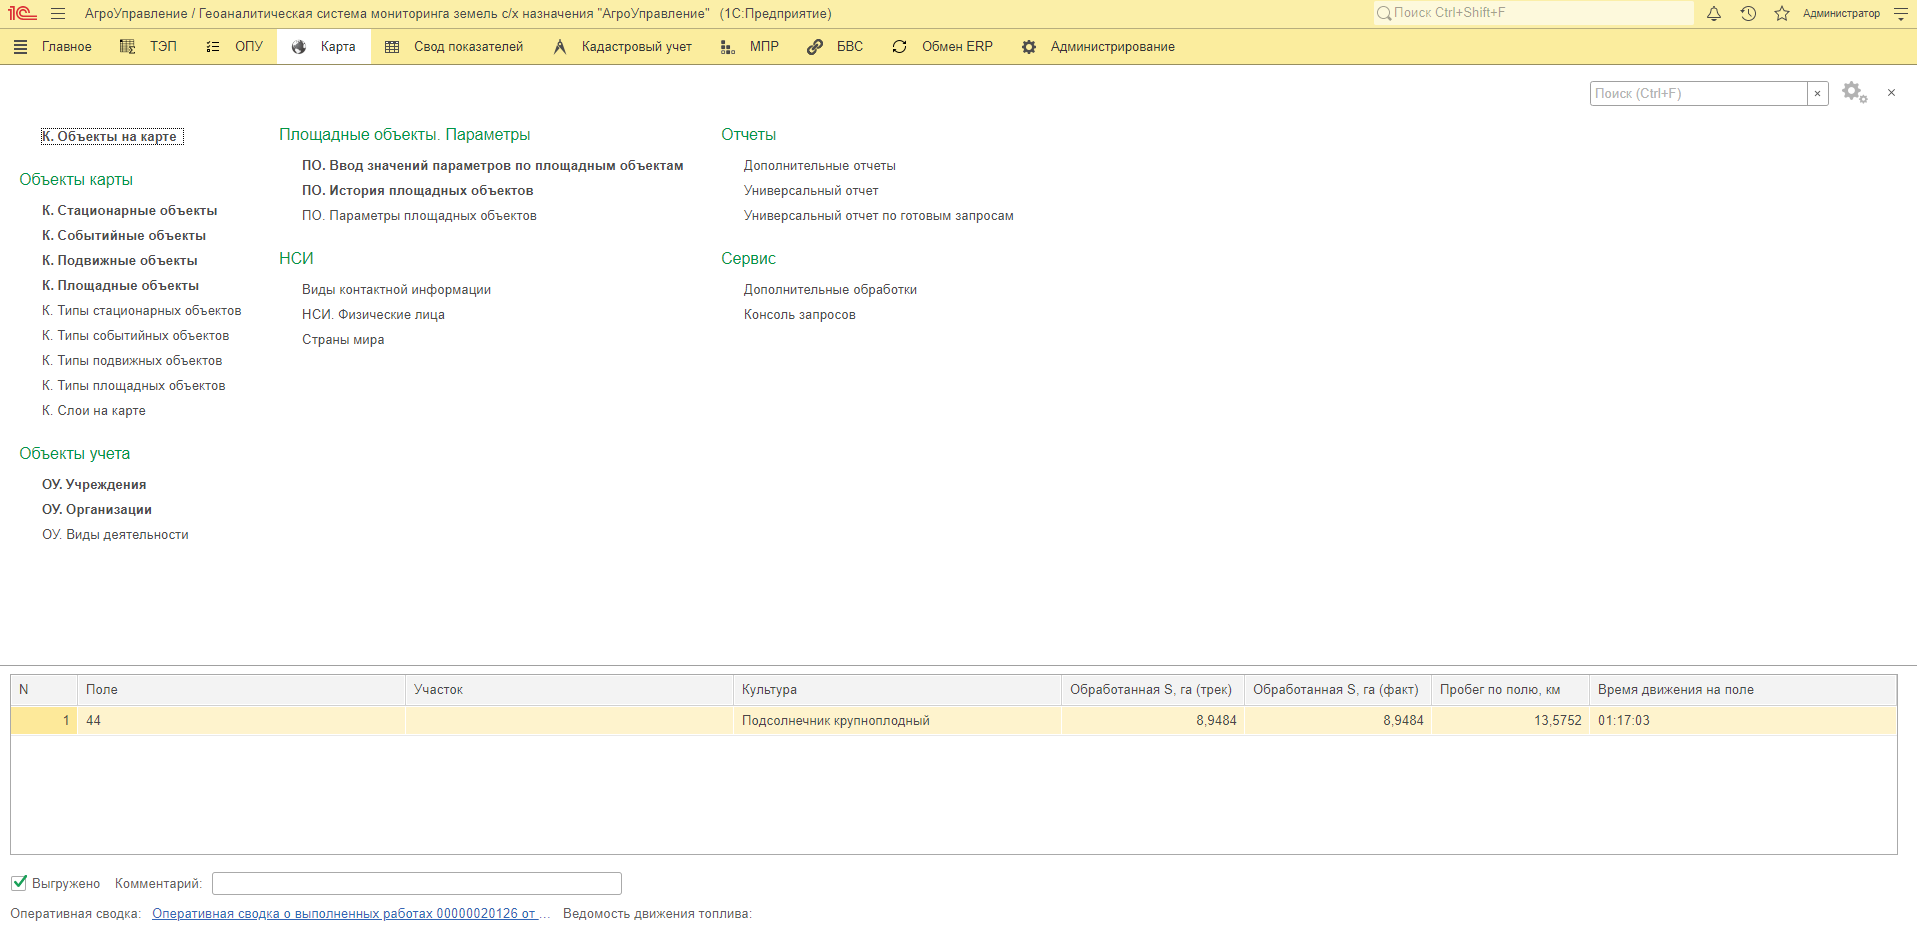This screenshot has width=1917, height=931.
Task: Click the Поле column header
Action: point(241,690)
